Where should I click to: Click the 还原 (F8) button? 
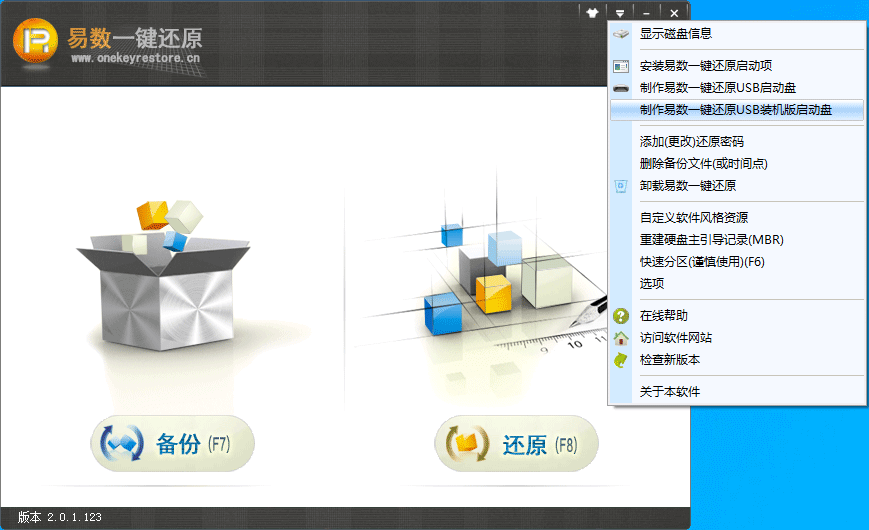517,444
